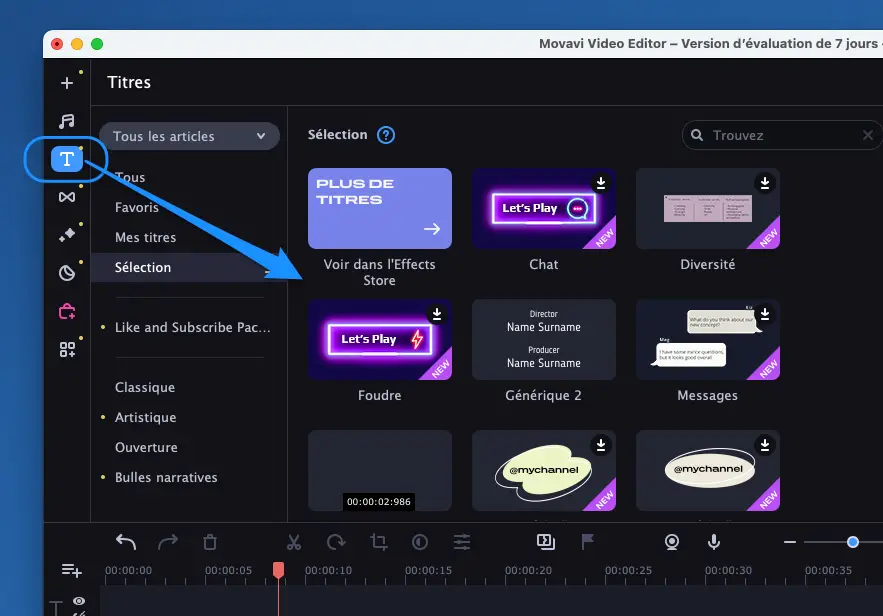
Task: Click the 'Voir dans l'Effects Store' label
Action: [380, 273]
